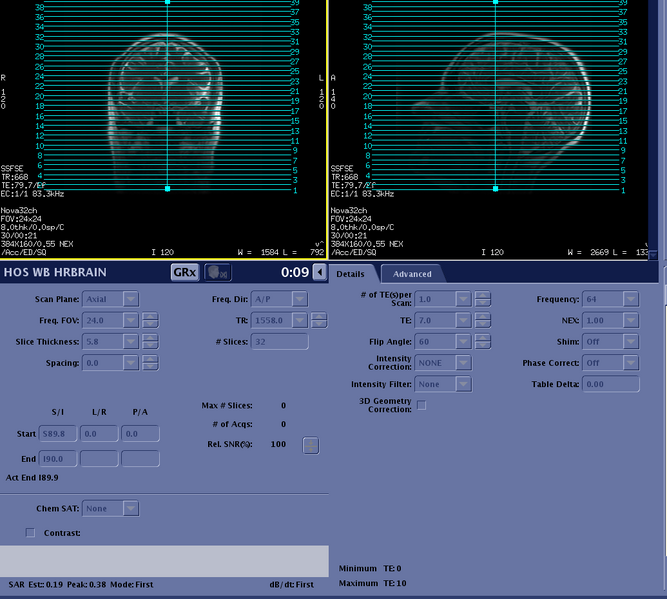Image resolution: width=667 pixels, height=599 pixels.
Task: Click the 0:09 scan time readout
Action: [x=295, y=272]
